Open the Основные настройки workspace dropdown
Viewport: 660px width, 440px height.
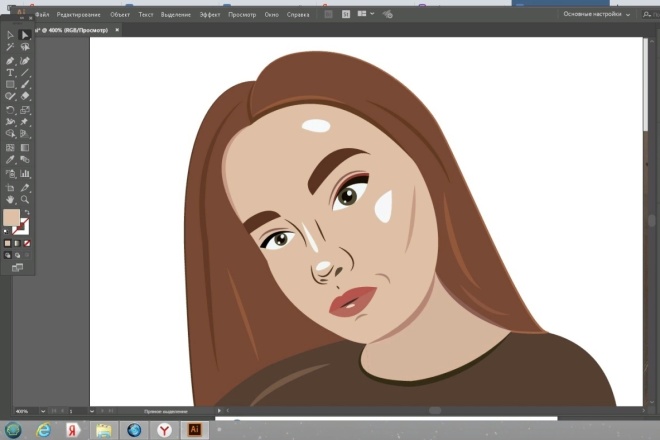596,14
